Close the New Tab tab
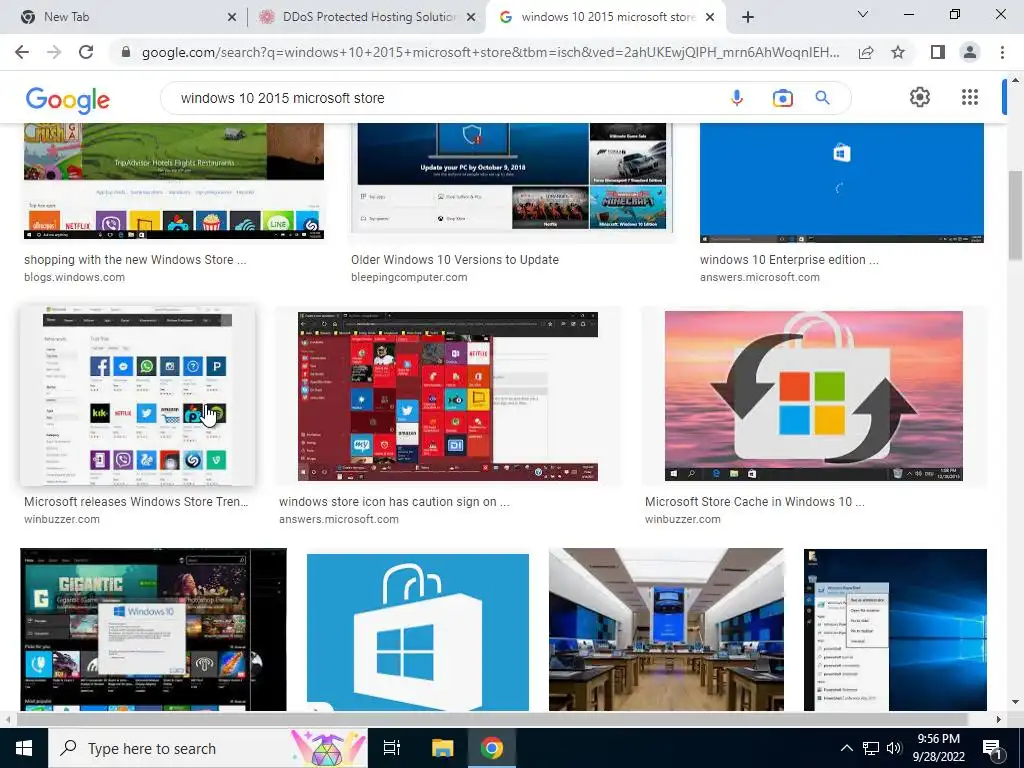Image resolution: width=1024 pixels, height=768 pixels. coord(232,17)
